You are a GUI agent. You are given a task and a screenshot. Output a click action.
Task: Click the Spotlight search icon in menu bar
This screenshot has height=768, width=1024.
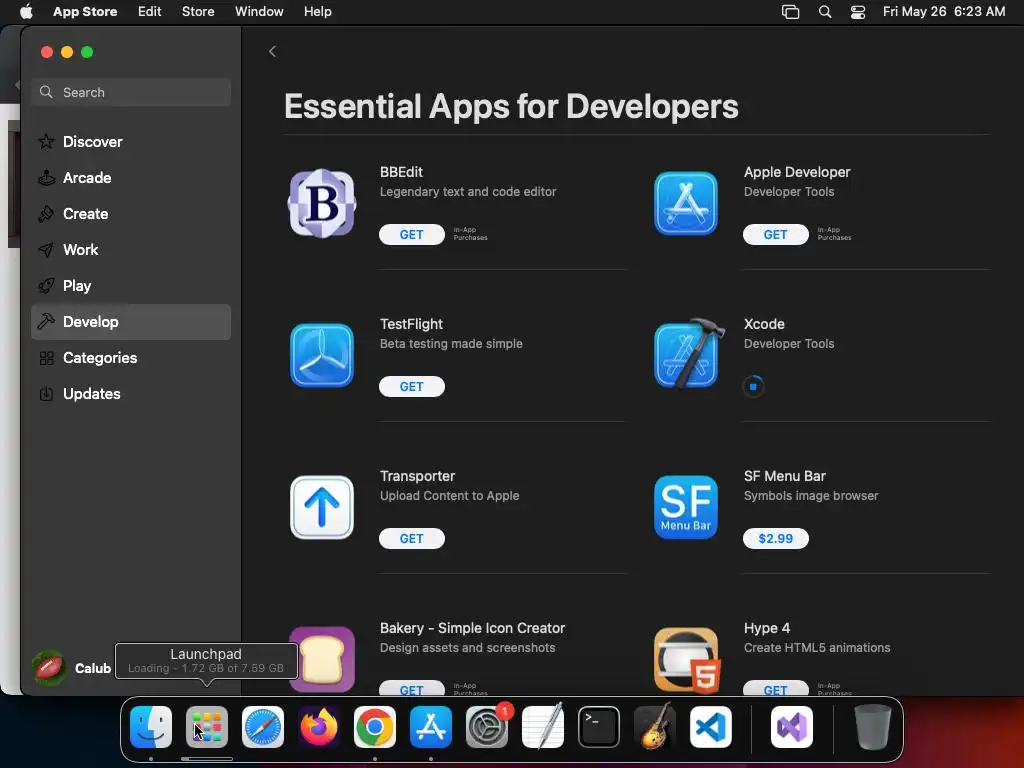click(825, 12)
